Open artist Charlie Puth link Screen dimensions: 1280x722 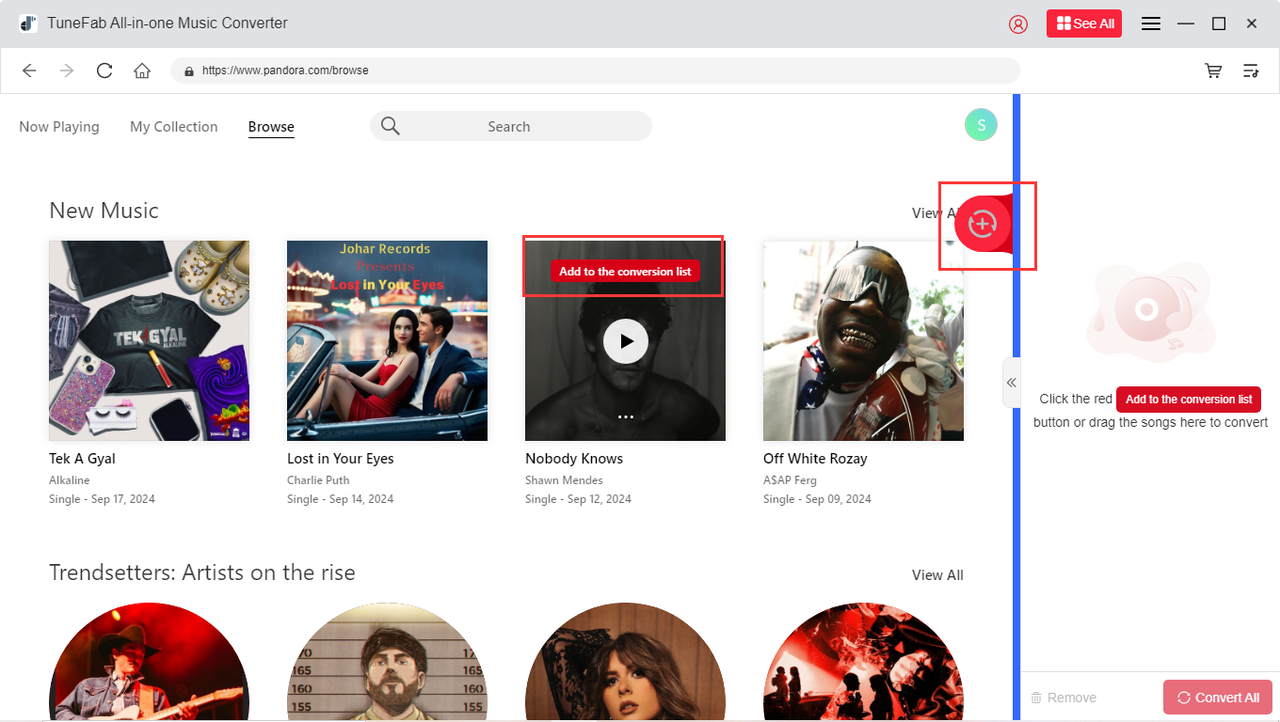coord(318,480)
